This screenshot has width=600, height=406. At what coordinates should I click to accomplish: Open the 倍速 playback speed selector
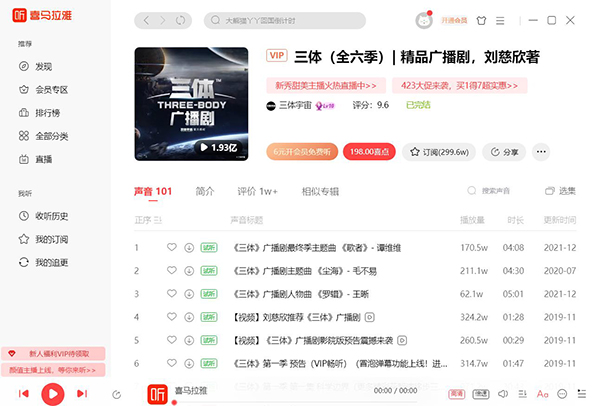coord(481,394)
